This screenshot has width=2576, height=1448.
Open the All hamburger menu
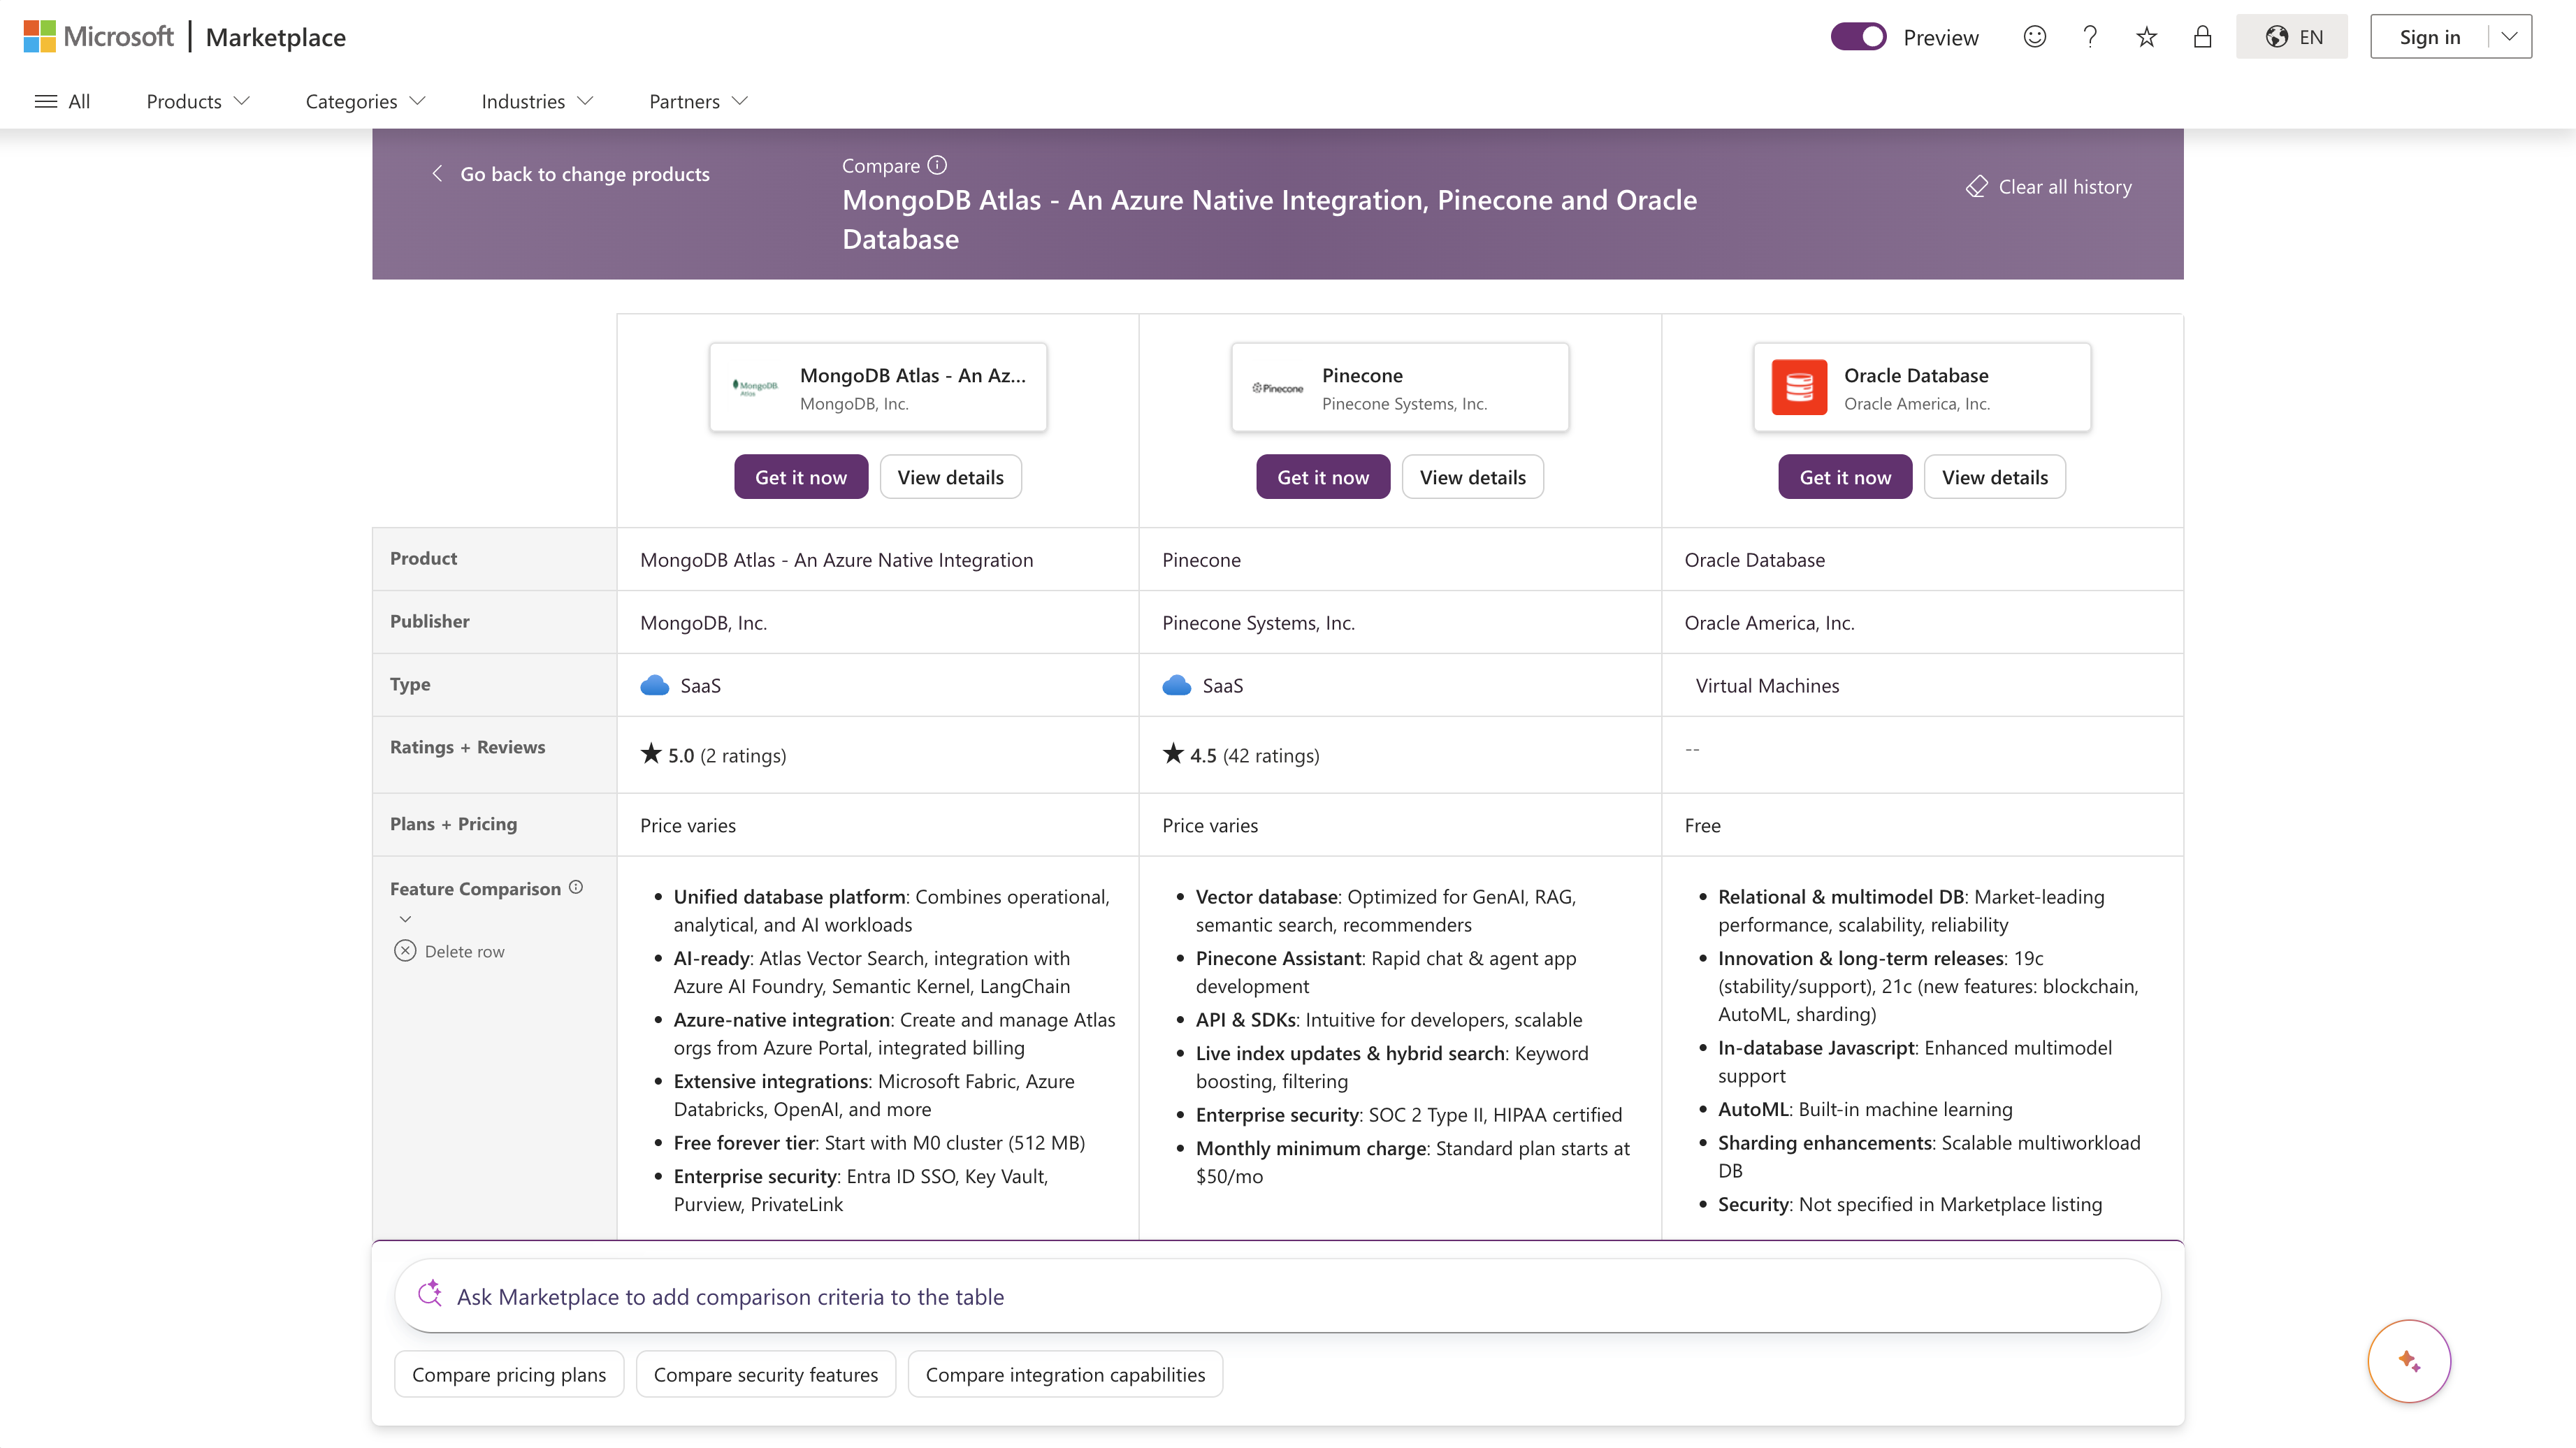click(62, 101)
